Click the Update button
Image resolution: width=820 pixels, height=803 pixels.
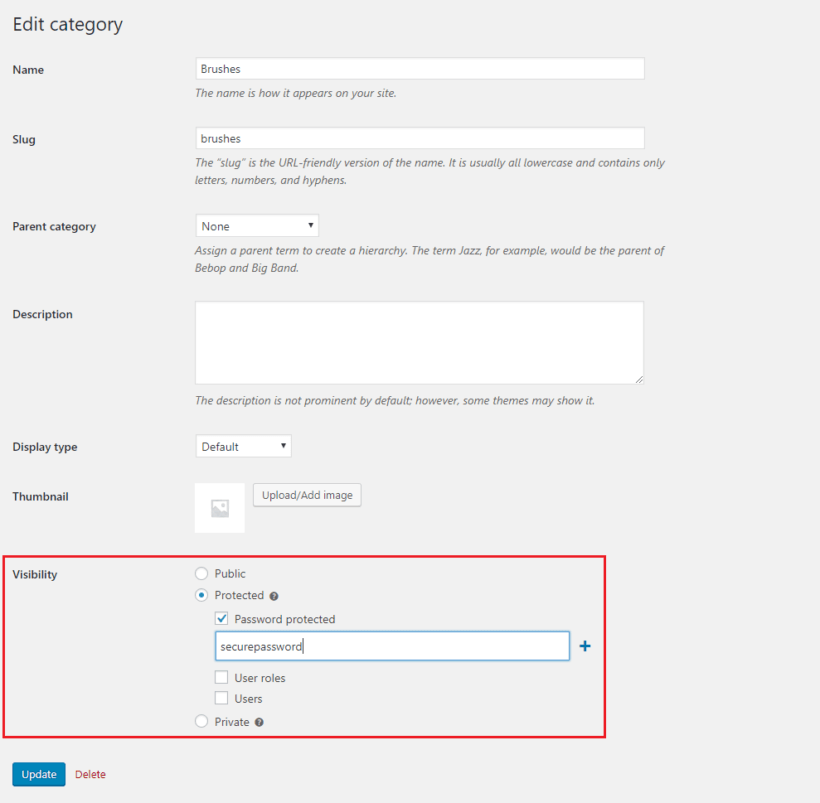(38, 773)
